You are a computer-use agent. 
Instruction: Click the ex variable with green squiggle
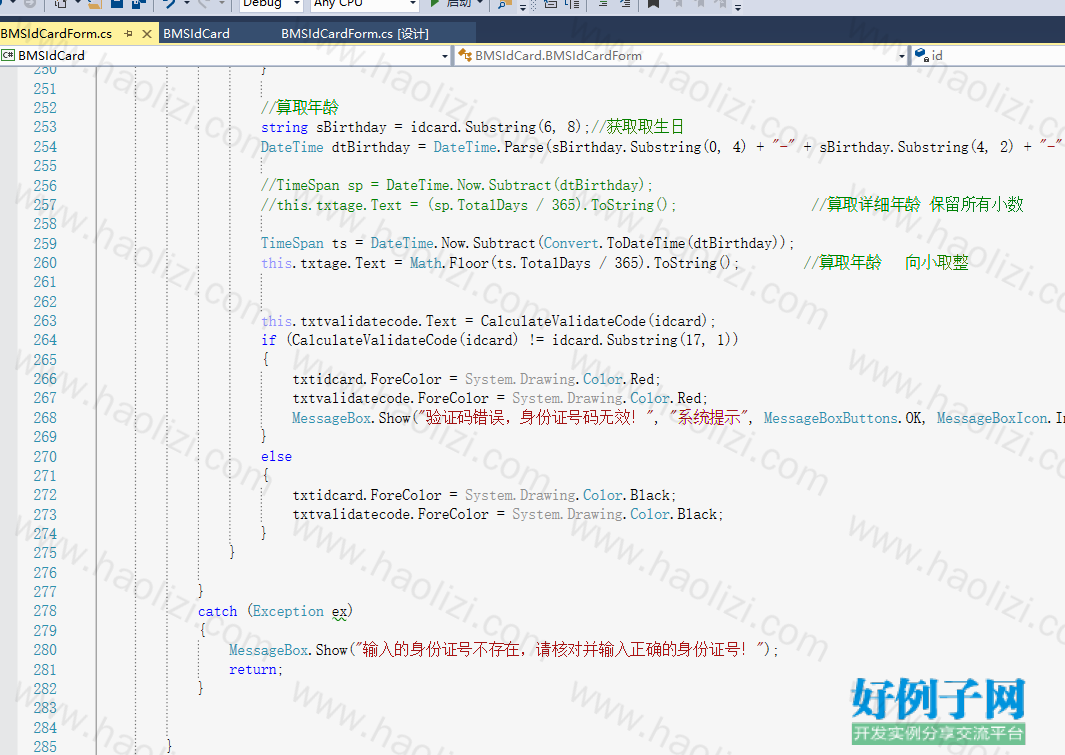tap(340, 612)
